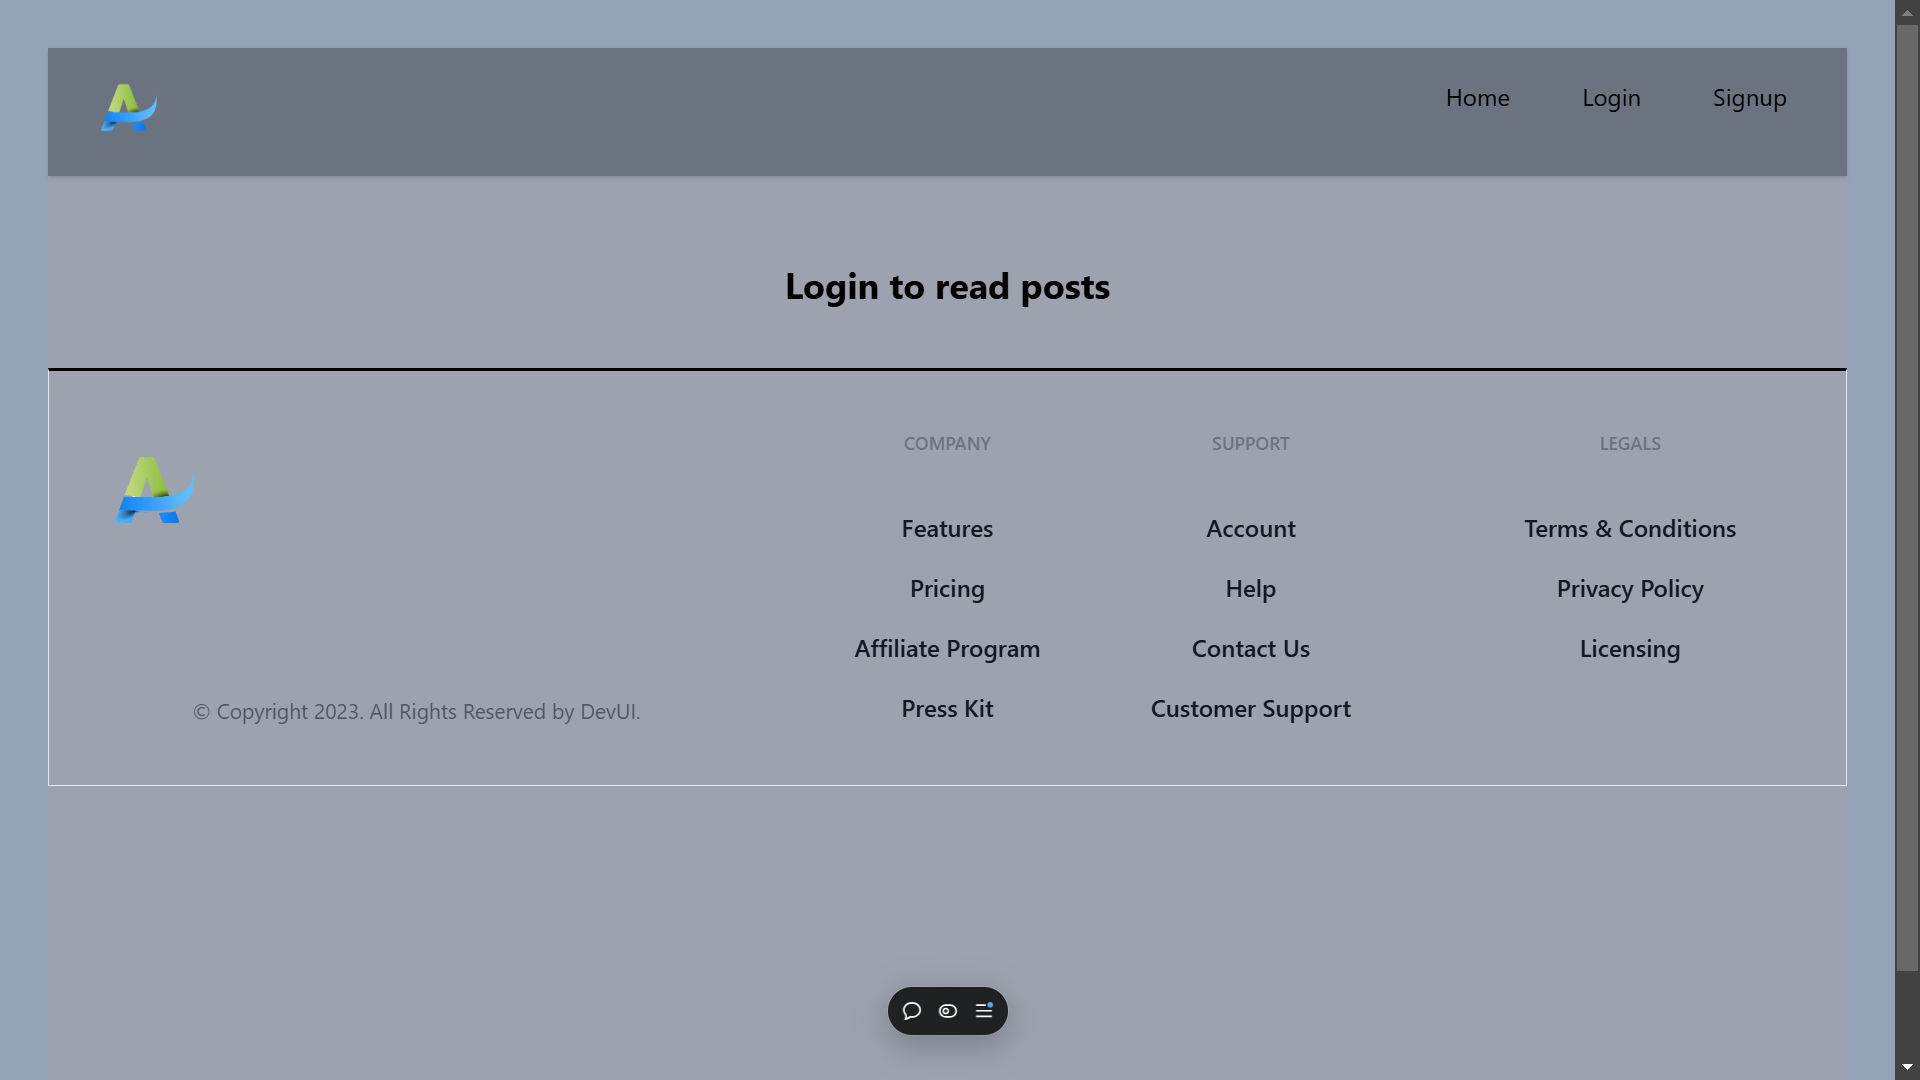View Terms & Conditions under LEGALS
The image size is (1920, 1080).
pyautogui.click(x=1629, y=528)
